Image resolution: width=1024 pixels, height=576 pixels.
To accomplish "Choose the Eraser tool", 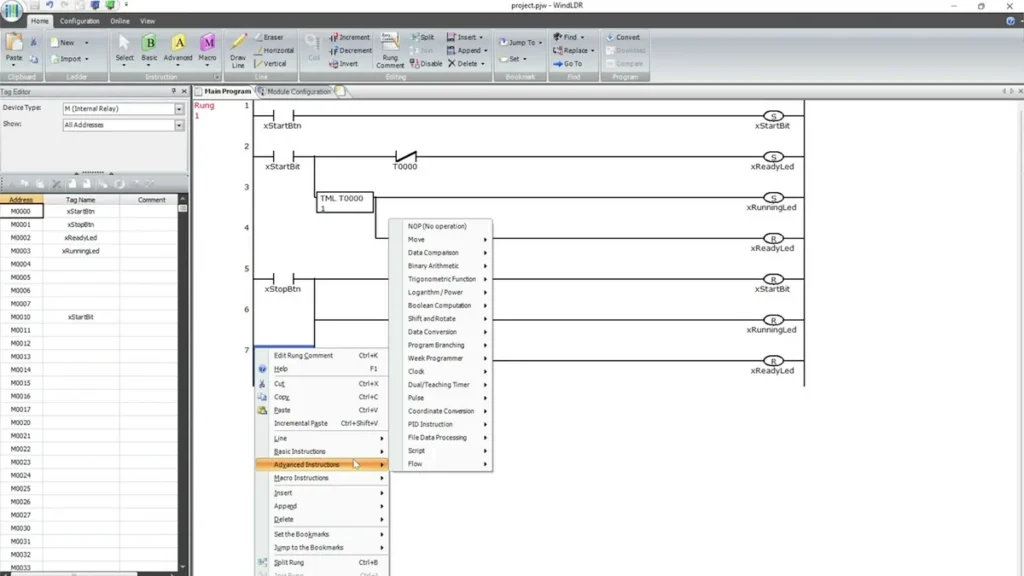I will pos(269,37).
